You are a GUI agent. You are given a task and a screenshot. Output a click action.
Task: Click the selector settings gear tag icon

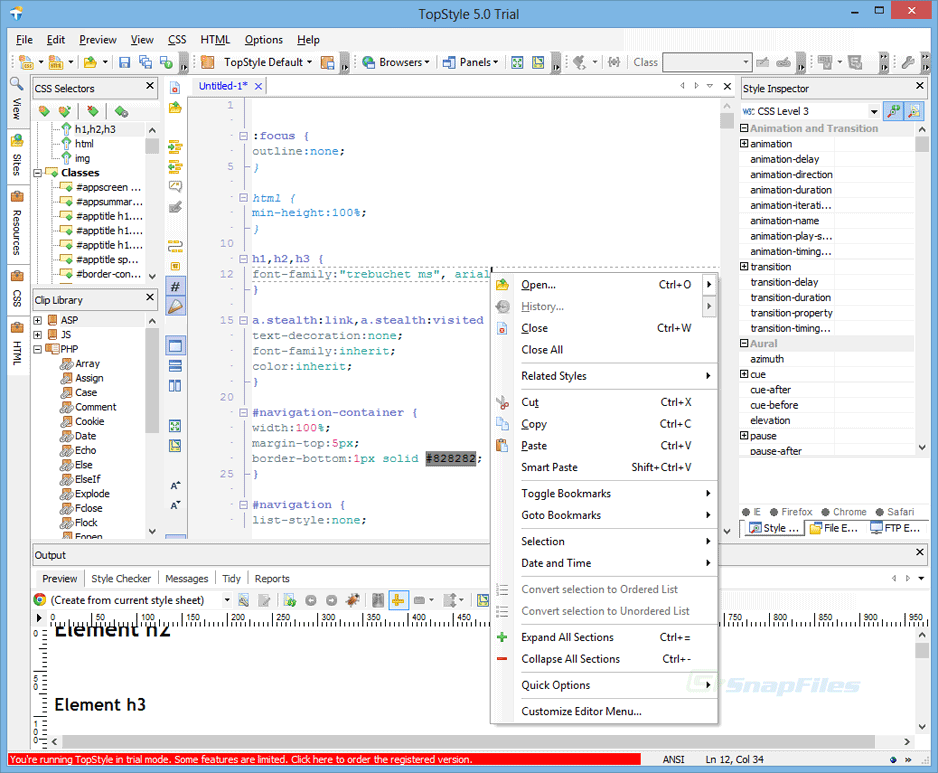point(121,111)
